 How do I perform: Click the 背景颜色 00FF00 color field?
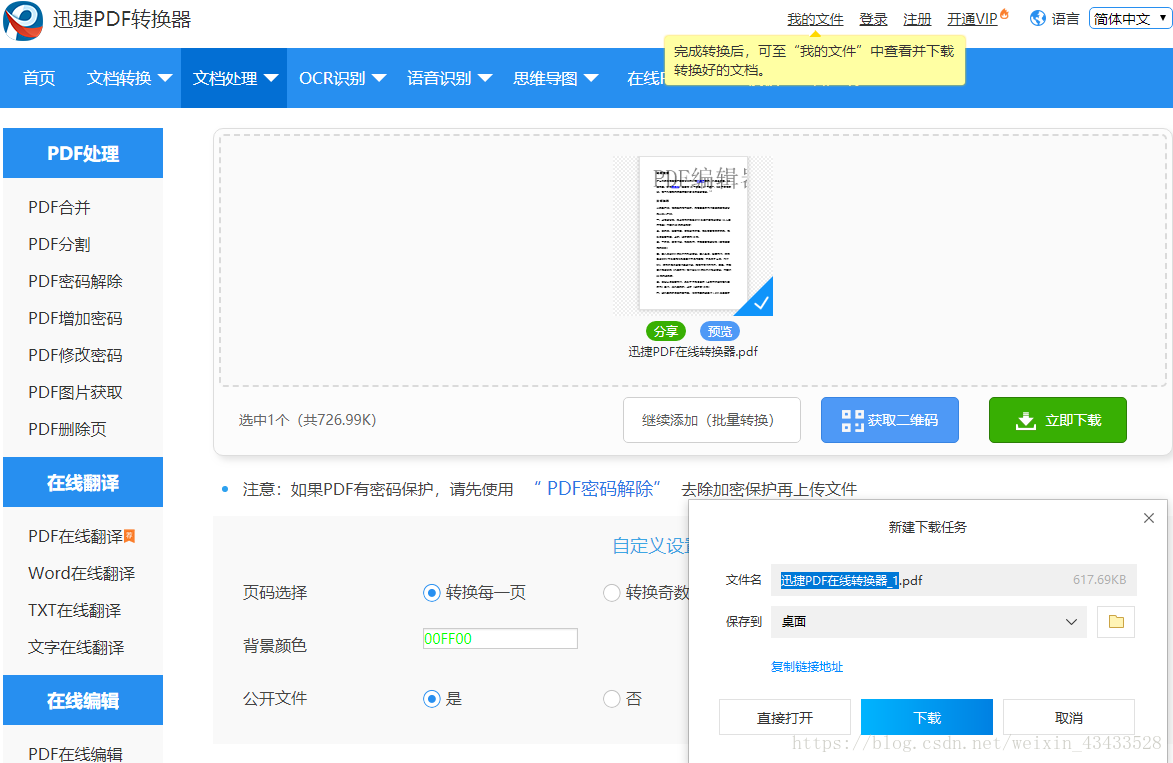500,639
